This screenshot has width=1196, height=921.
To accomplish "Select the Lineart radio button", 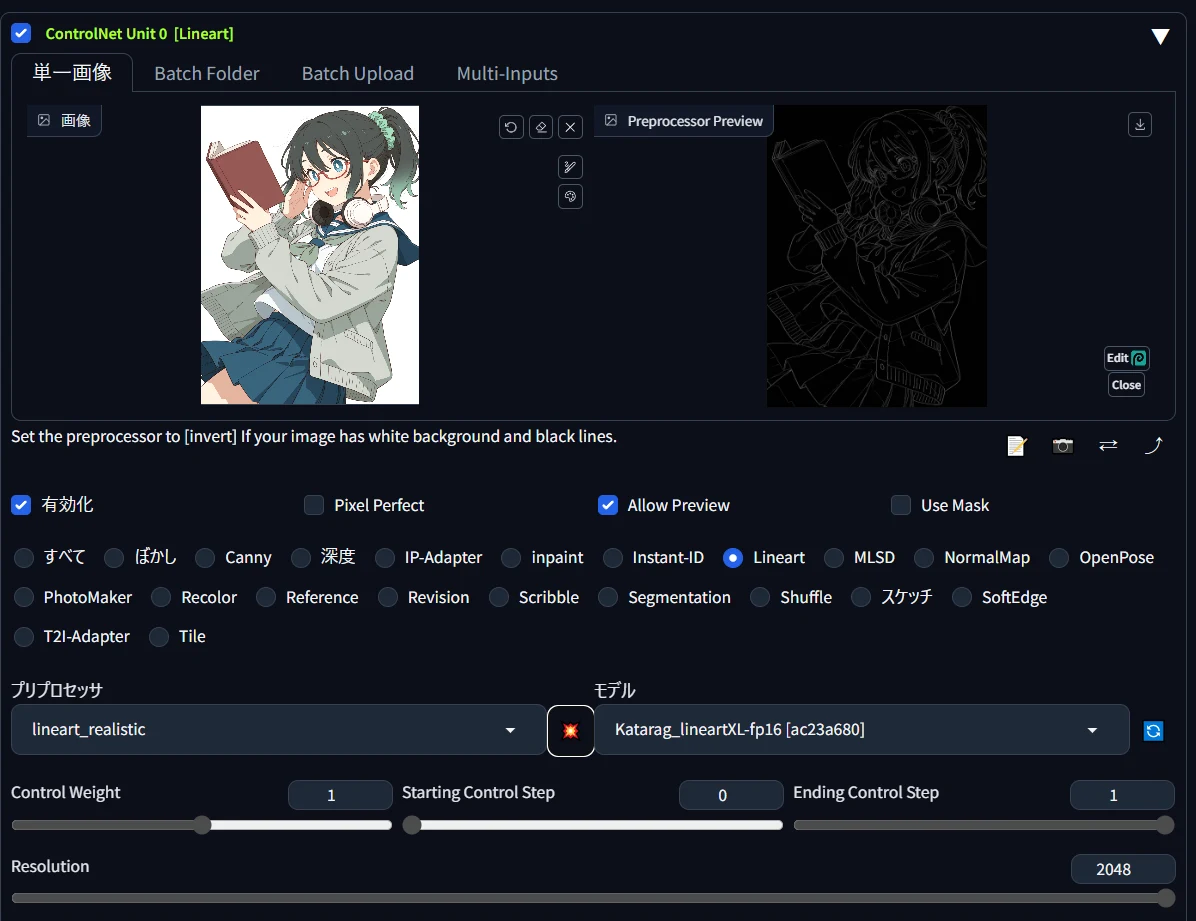I will click(x=733, y=558).
